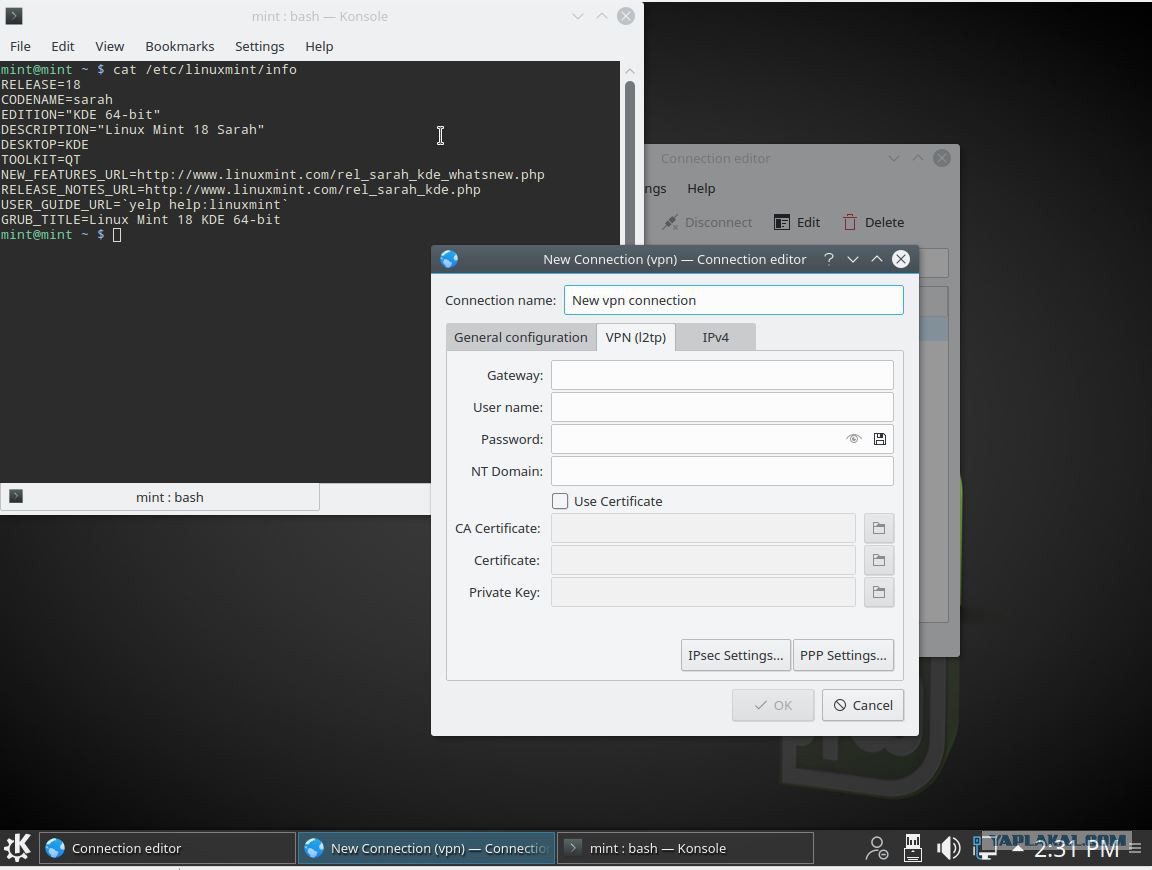Screen dimensions: 1152x870
Task: Open removable device notifier tray icon
Action: pos(912,848)
